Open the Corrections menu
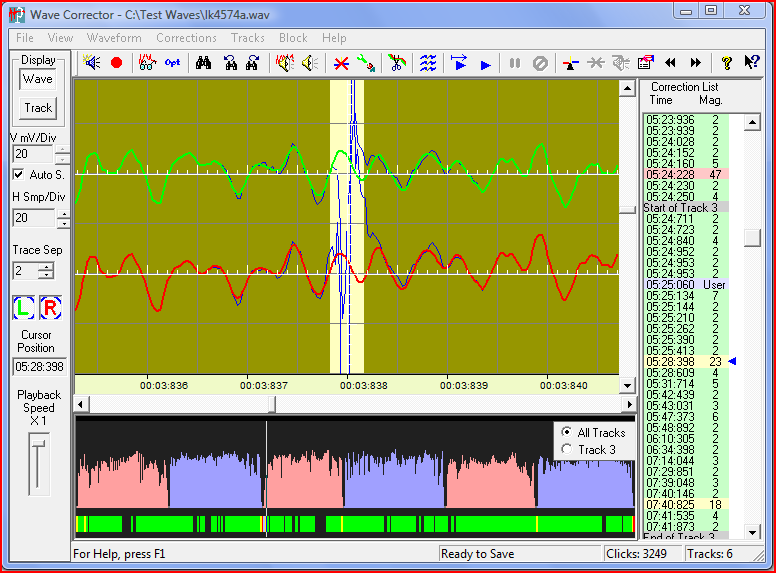Viewport: 776px width, 573px height. click(186, 38)
